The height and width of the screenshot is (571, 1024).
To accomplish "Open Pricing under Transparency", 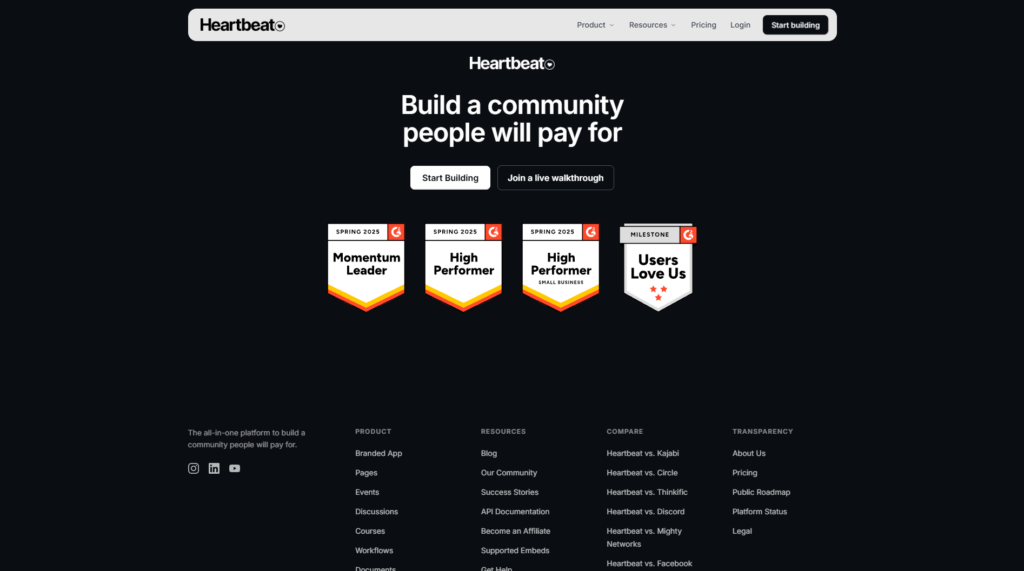I will [x=744, y=473].
